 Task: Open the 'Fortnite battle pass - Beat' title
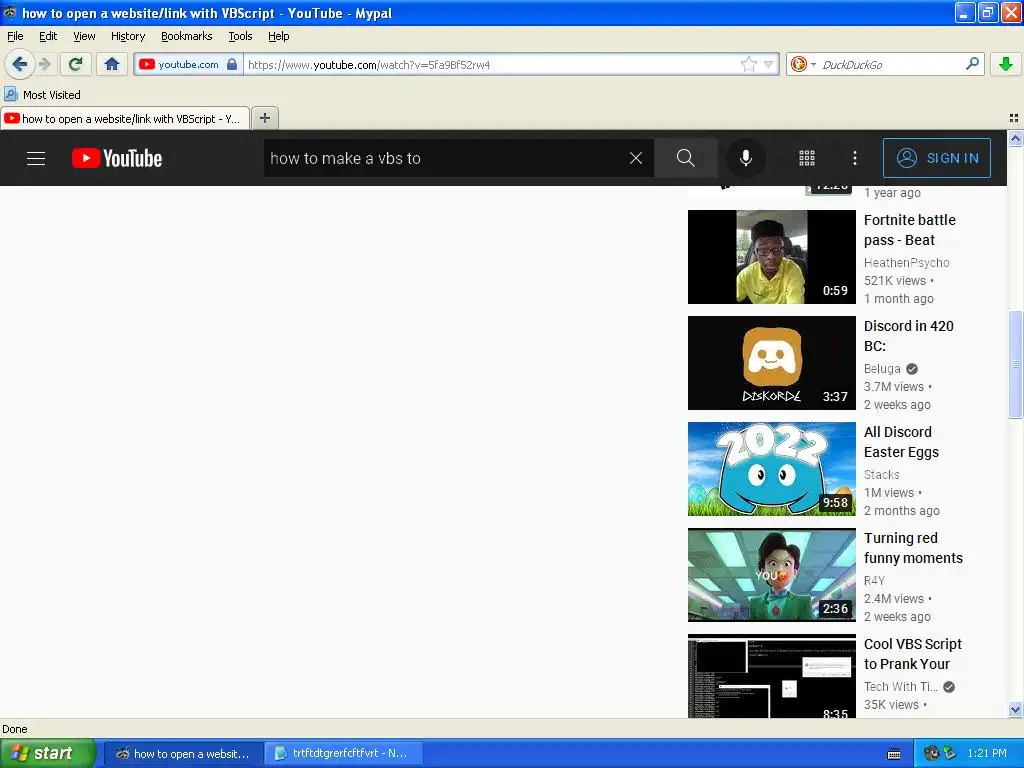[910, 230]
